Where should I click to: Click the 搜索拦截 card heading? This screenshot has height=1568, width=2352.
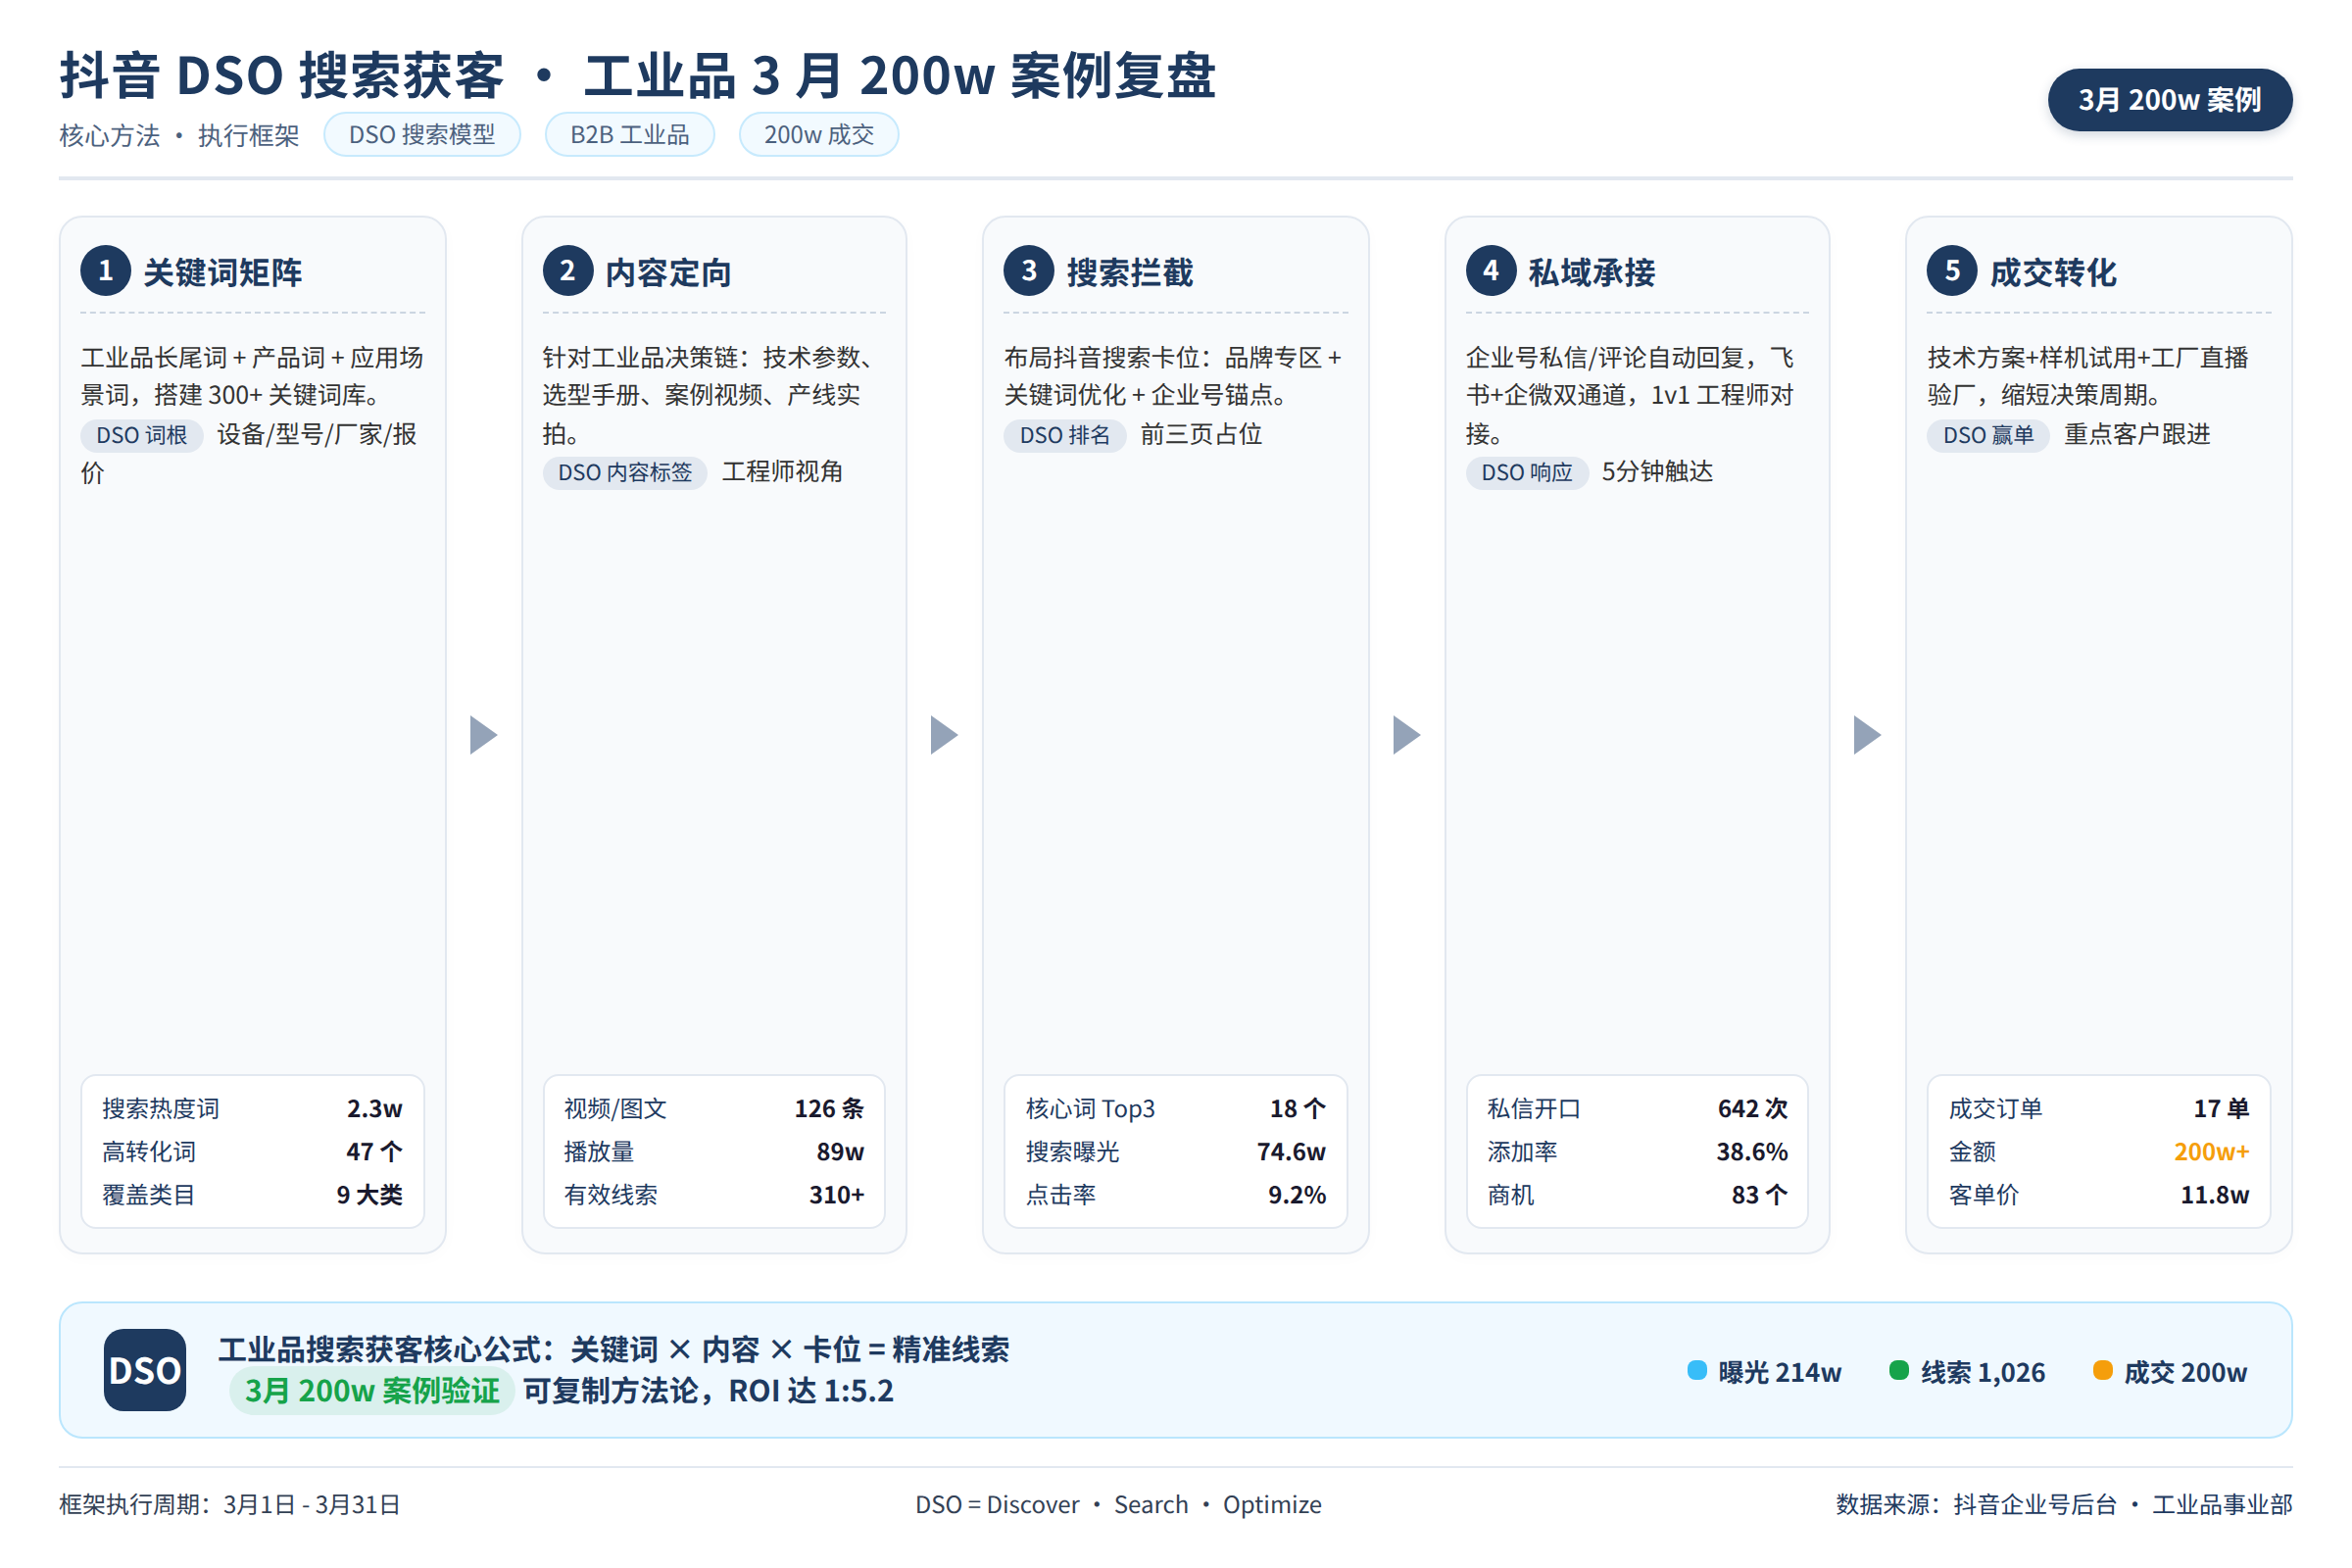coord(1131,272)
